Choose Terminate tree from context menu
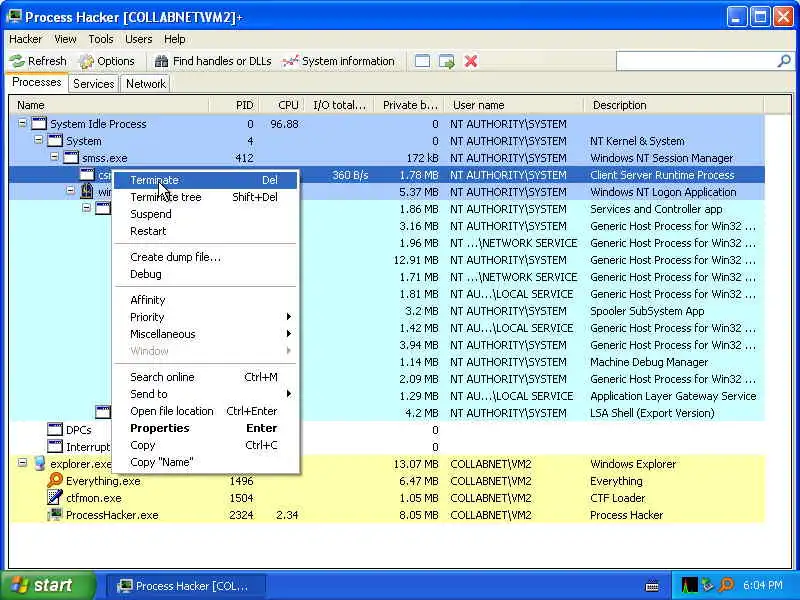 point(205,197)
